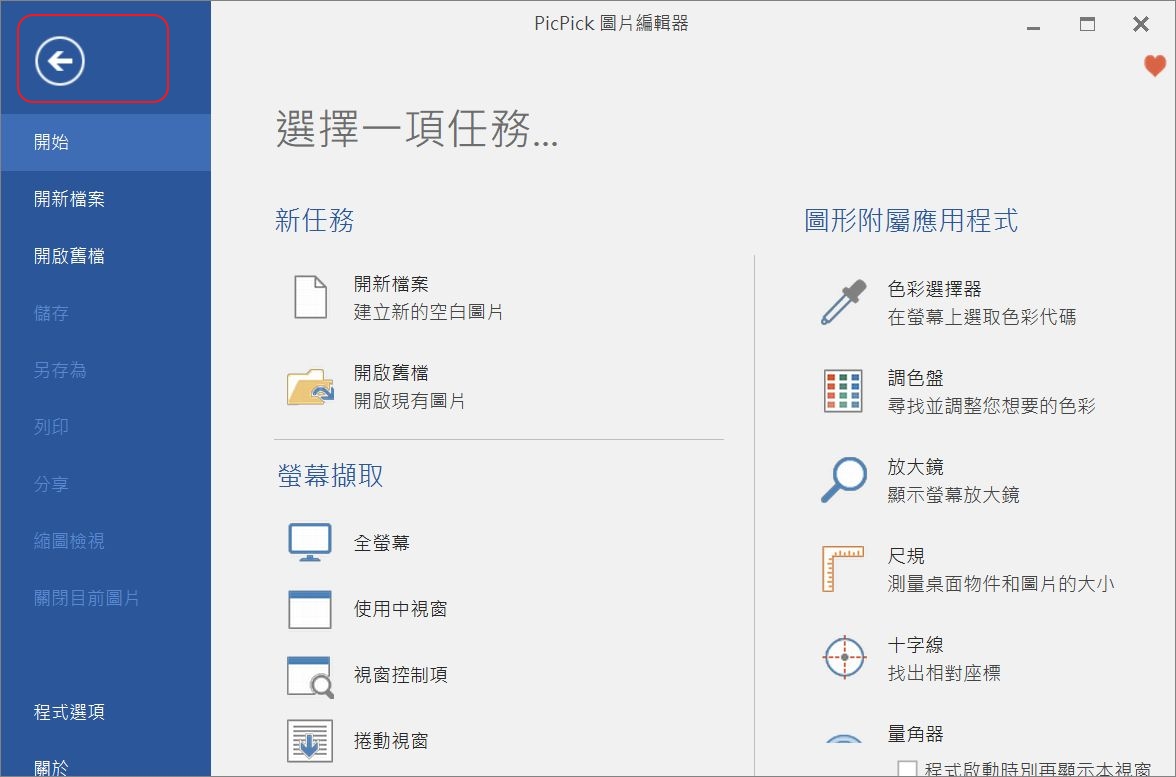Viewport: 1176px width, 777px height.
Task: Click the 捲動視窗 capture label
Action: click(391, 740)
